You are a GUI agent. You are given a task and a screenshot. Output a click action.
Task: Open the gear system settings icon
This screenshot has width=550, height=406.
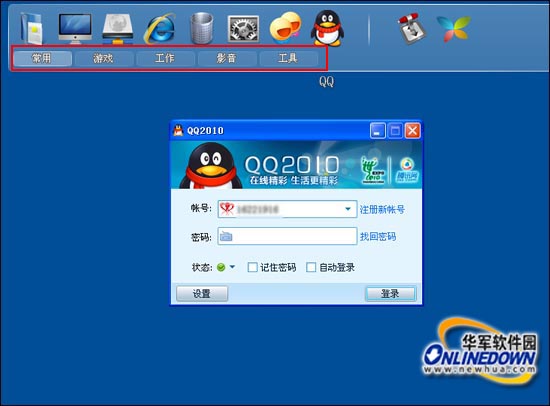coord(243,29)
